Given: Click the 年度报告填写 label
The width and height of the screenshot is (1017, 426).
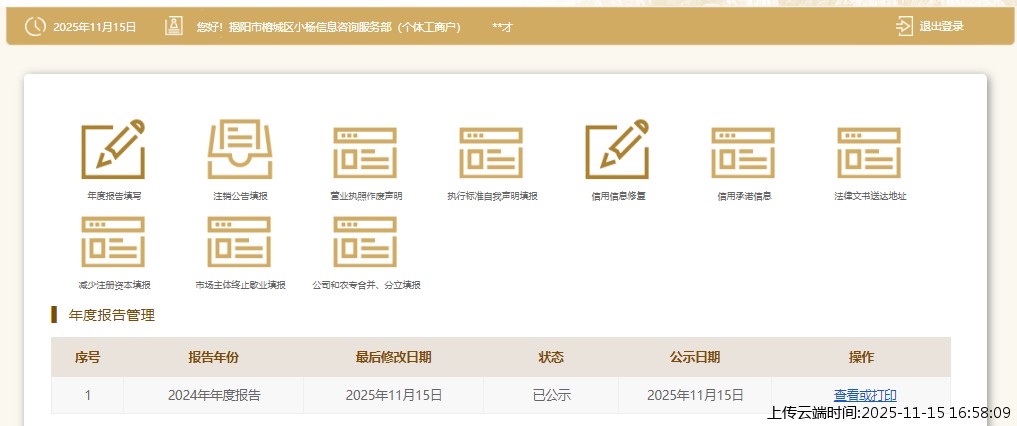Looking at the screenshot, I should point(114,196).
